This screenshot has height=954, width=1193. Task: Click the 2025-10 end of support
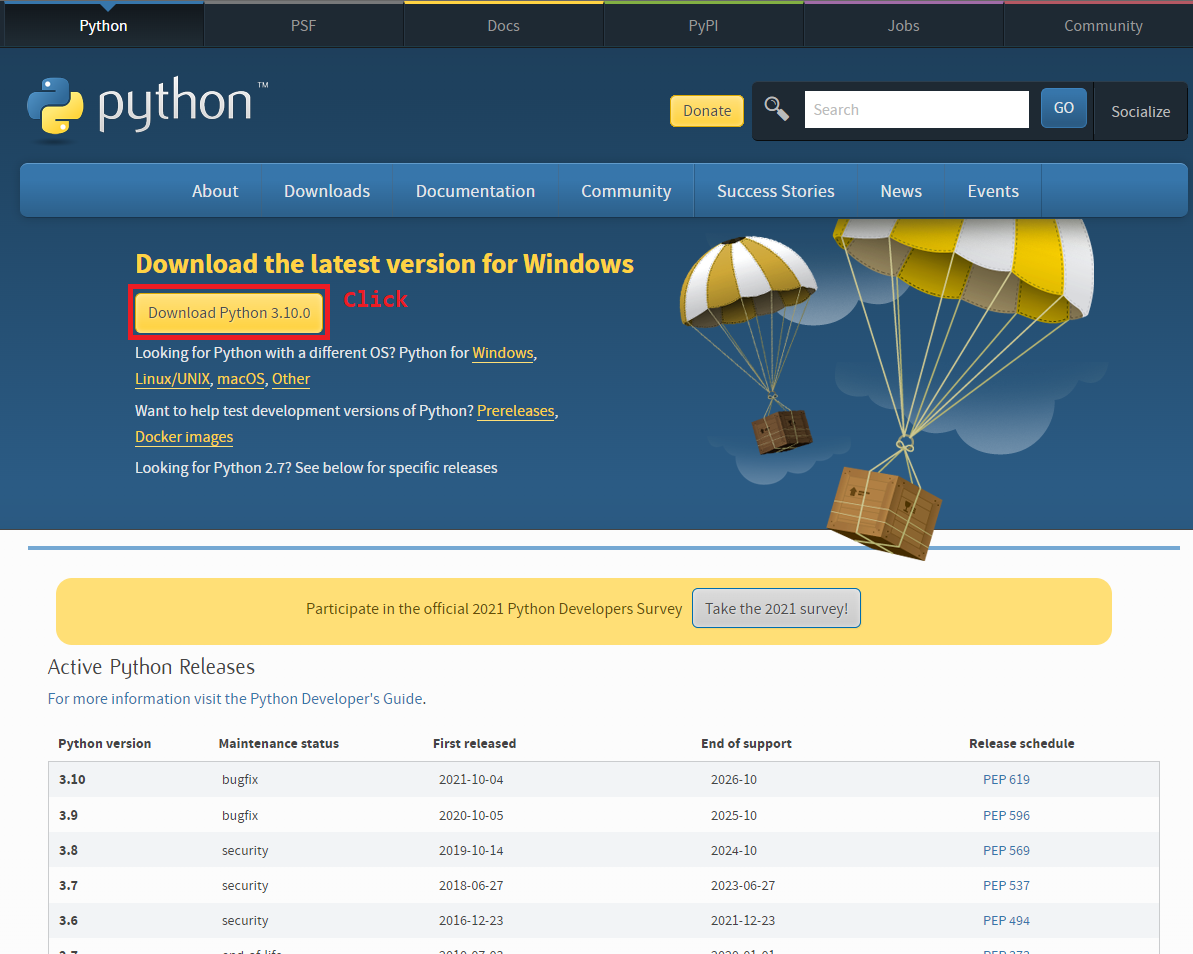pos(733,815)
